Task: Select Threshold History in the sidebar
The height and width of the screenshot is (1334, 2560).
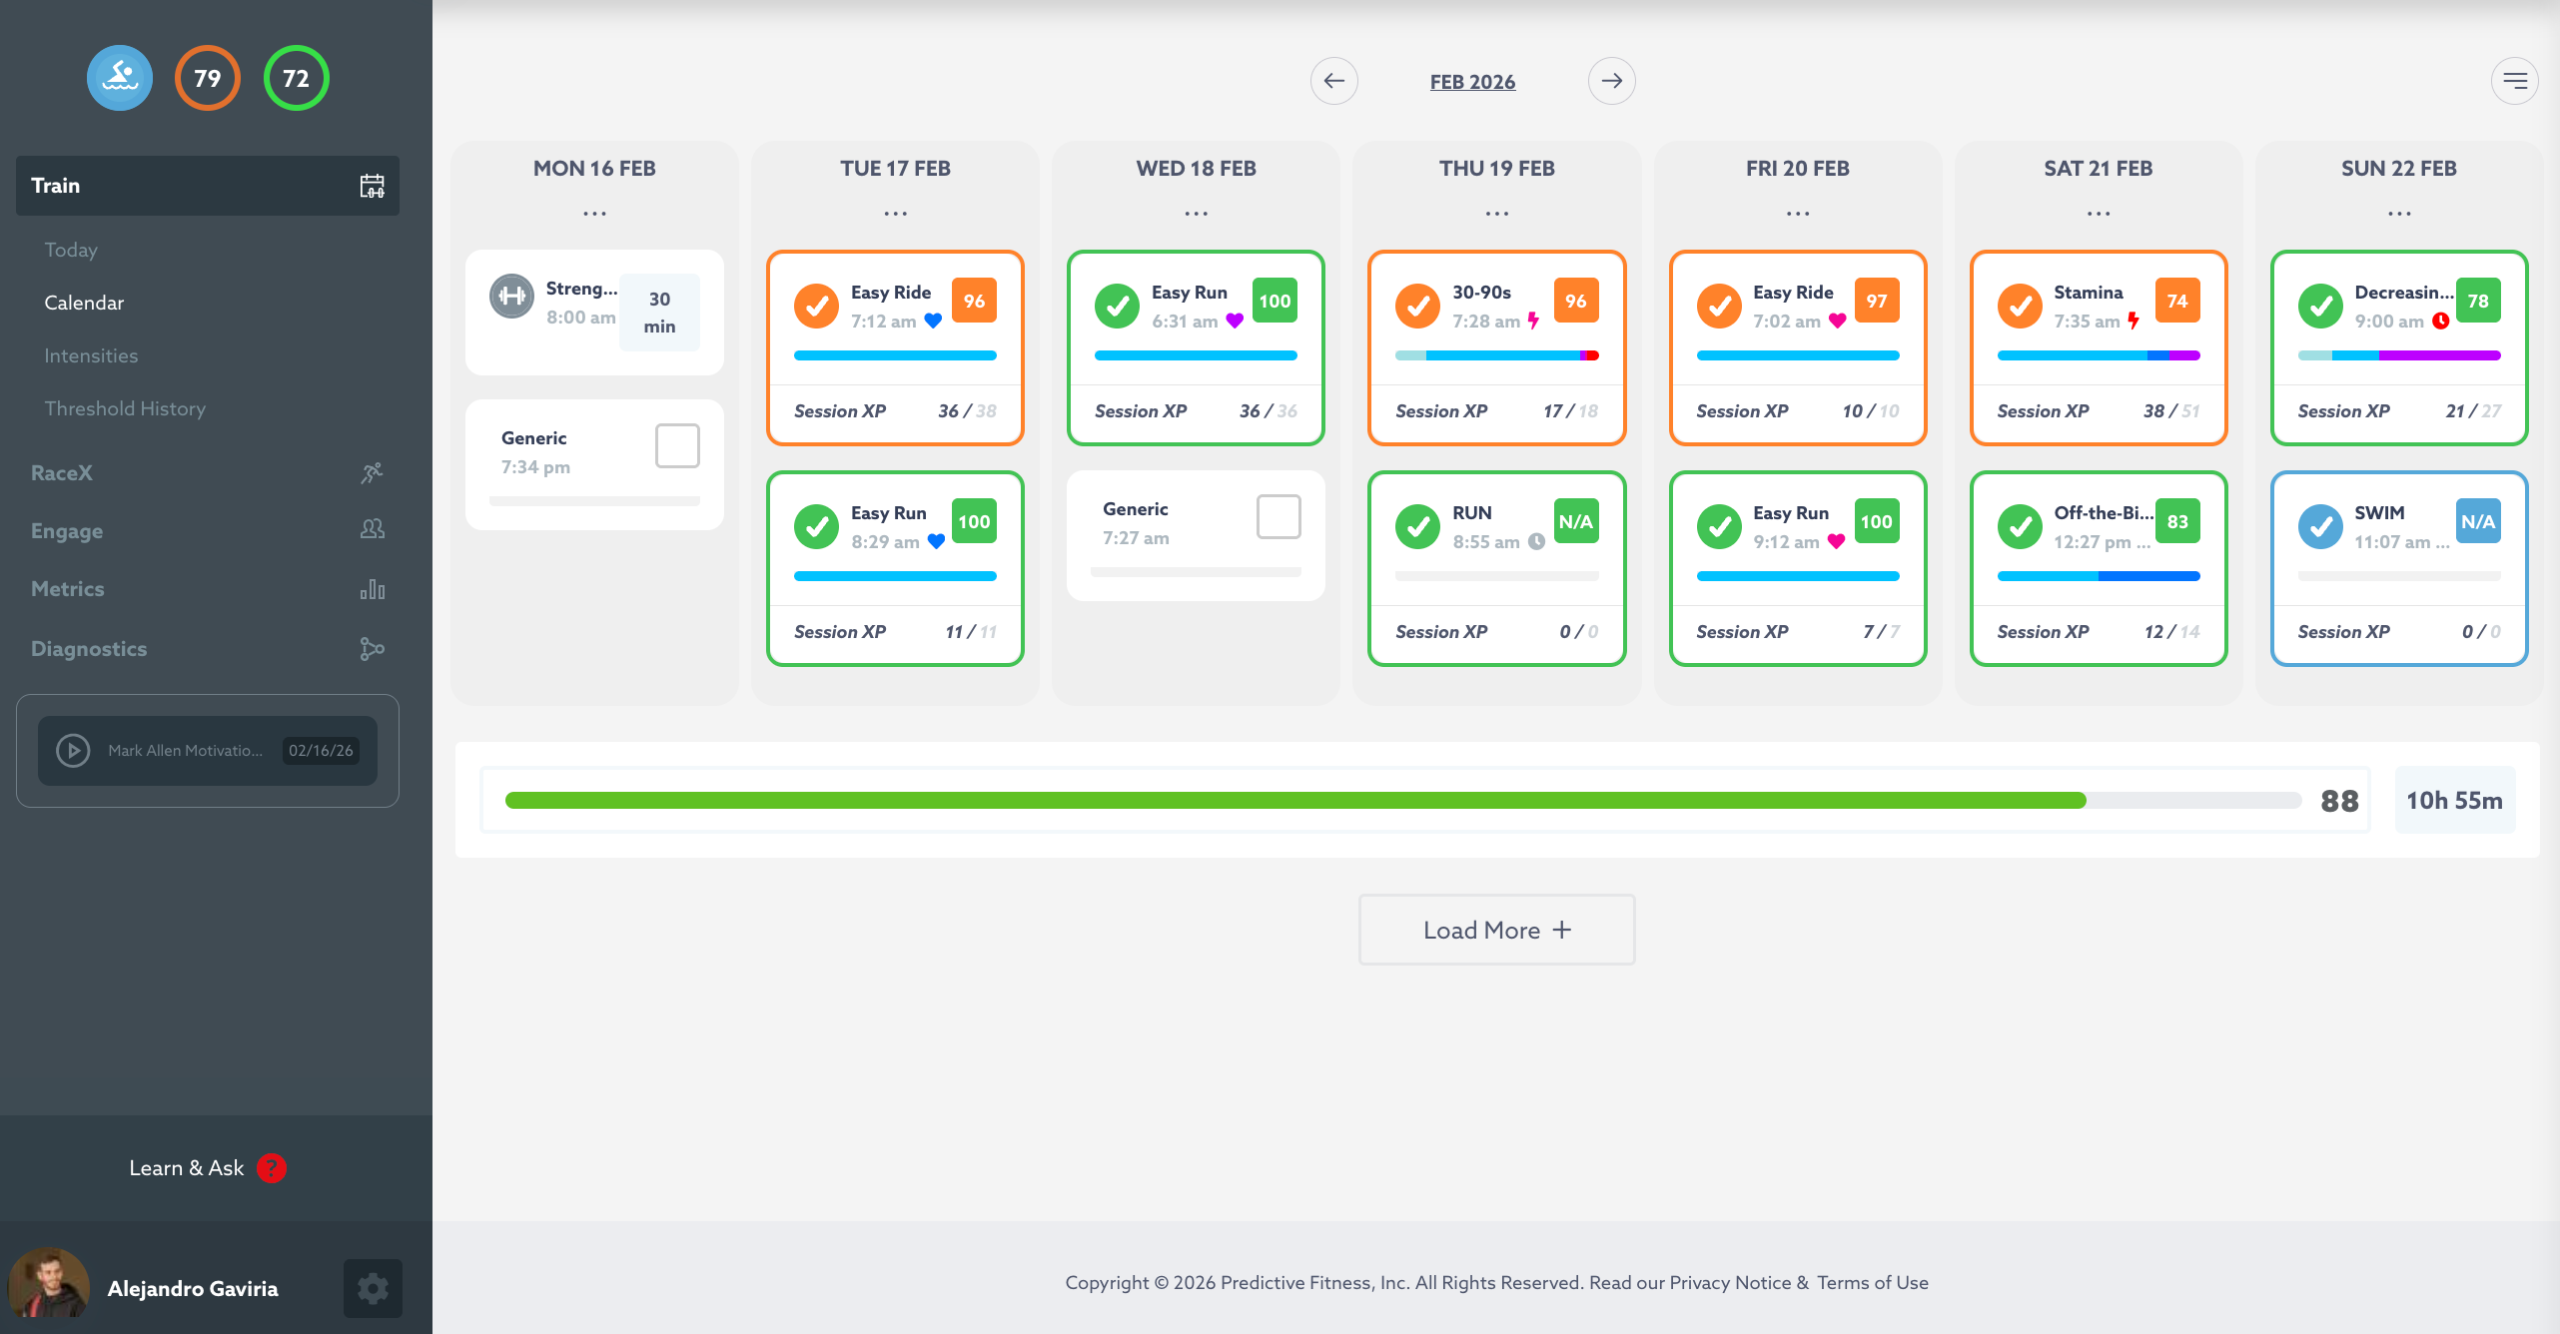Action: [125, 409]
